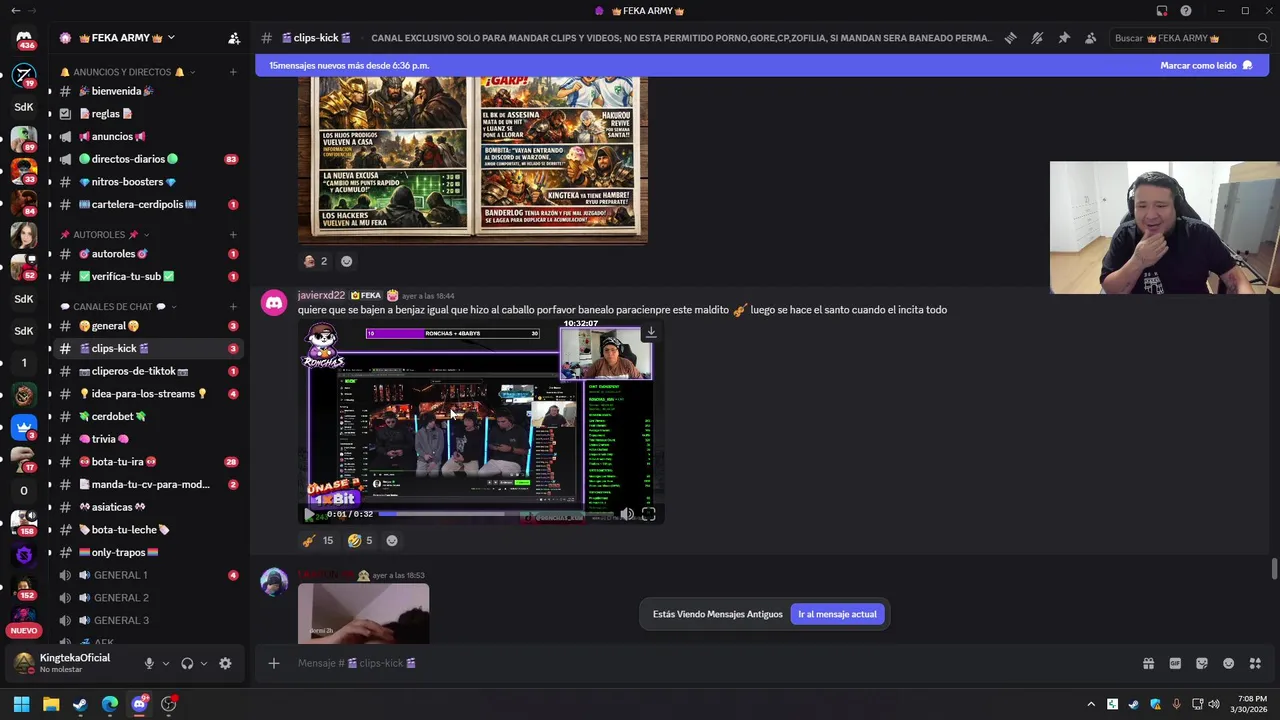Open clipers-de-tiktok channel
Screen dimensions: 1280x720
tap(147, 371)
